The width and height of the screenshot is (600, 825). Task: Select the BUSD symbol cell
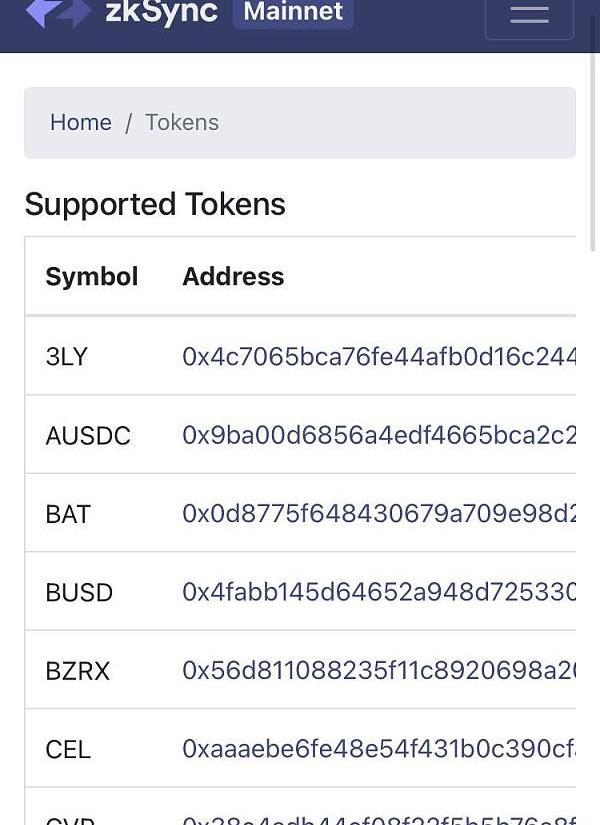tap(79, 592)
